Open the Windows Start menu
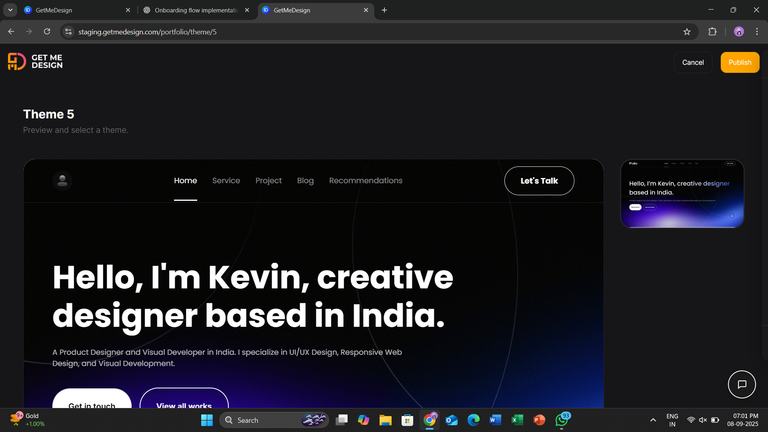This screenshot has width=768, height=432. point(207,420)
